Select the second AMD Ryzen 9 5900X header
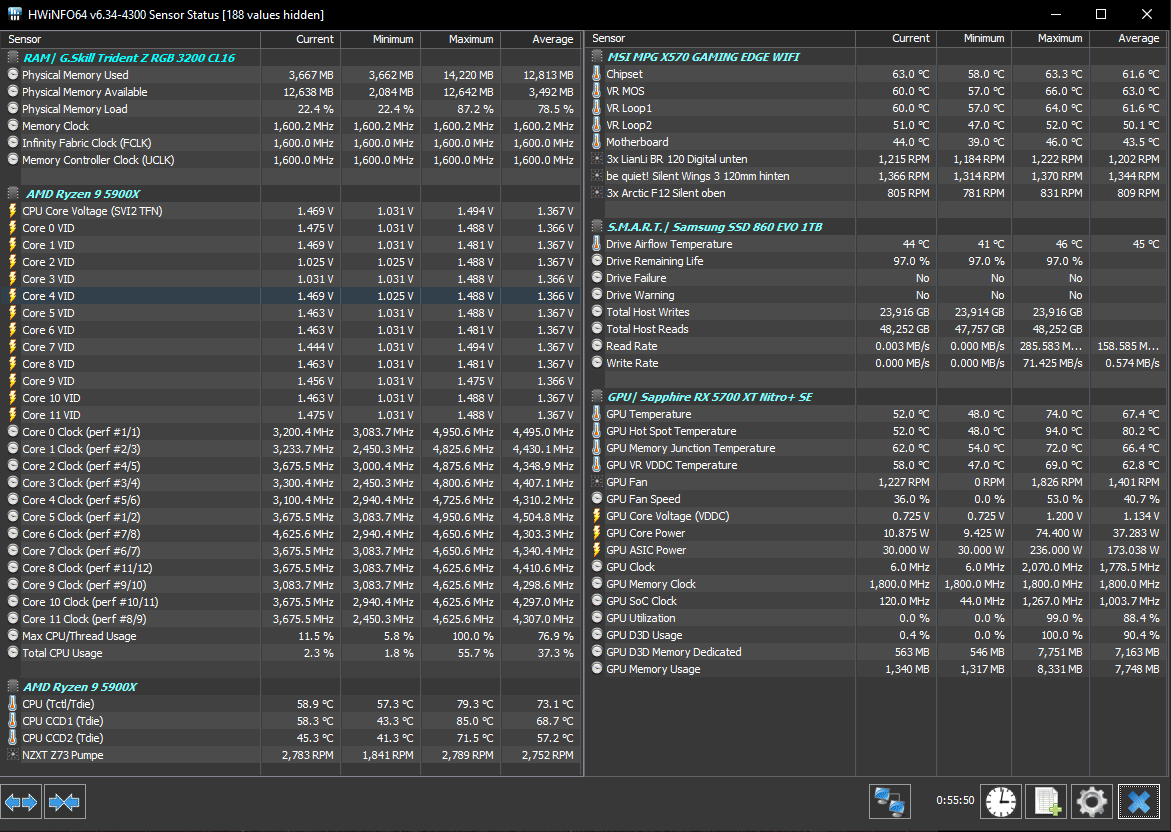 (x=291, y=686)
